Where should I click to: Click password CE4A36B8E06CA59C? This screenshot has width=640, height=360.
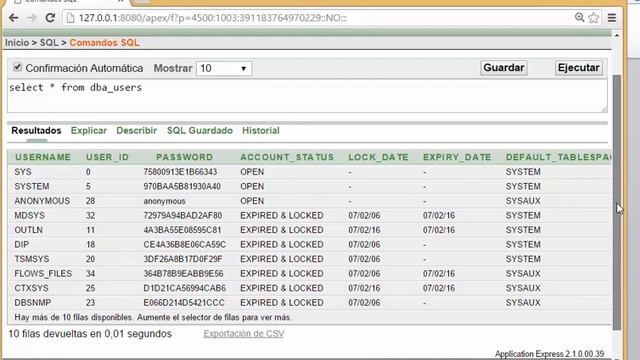coord(184,244)
